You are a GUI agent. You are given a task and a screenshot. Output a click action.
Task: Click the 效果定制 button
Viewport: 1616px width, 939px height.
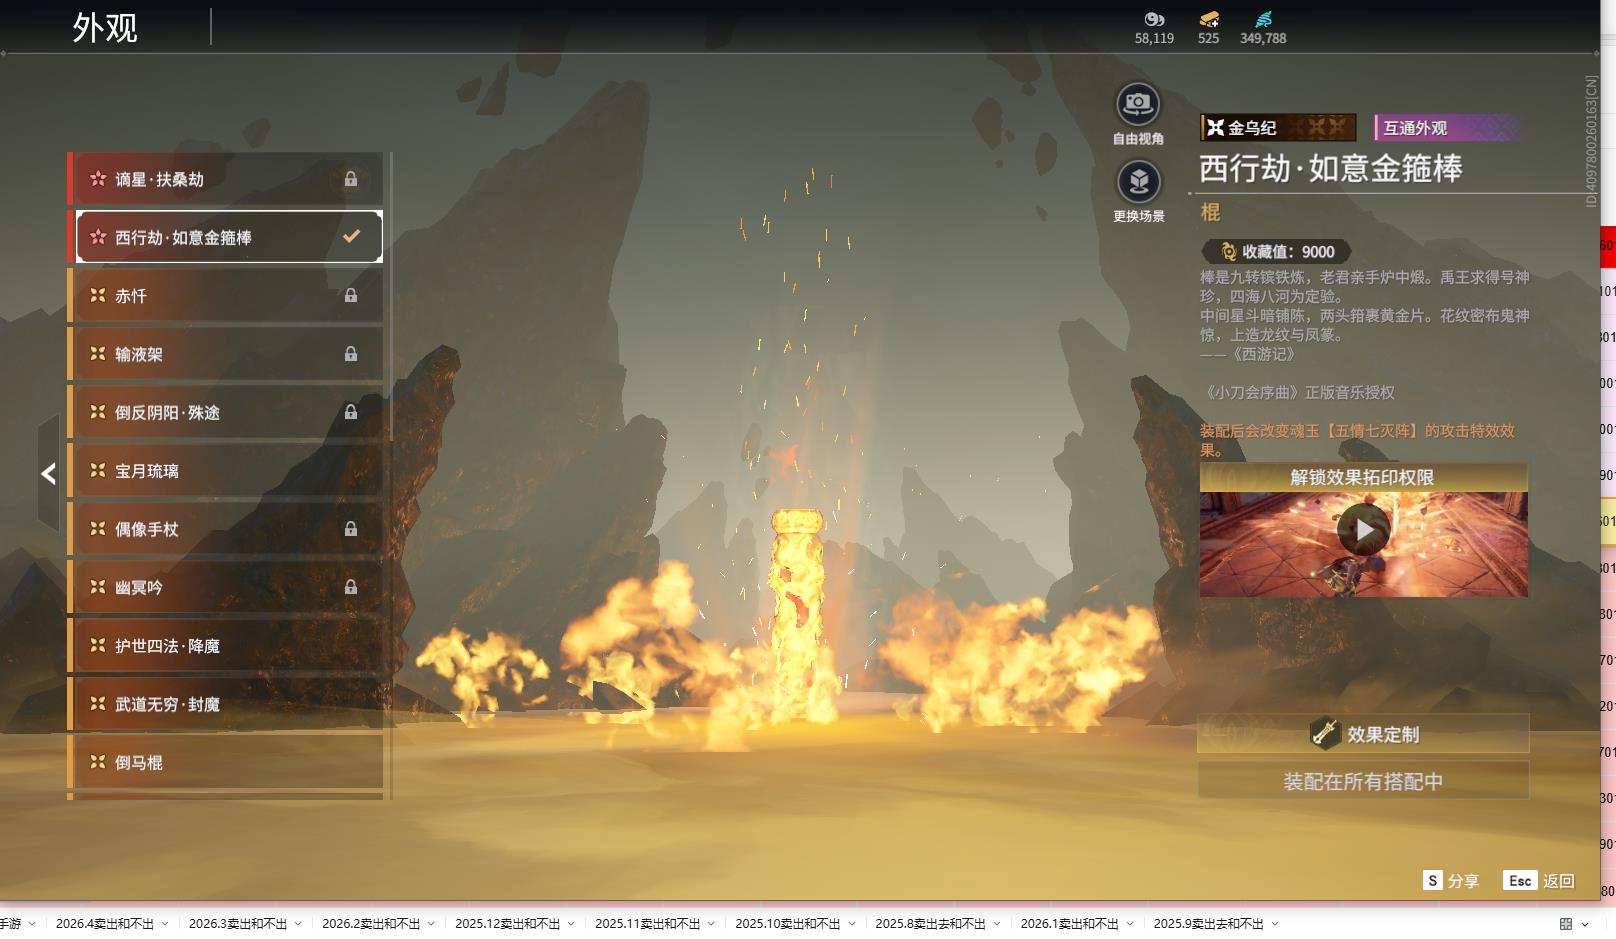[1363, 734]
